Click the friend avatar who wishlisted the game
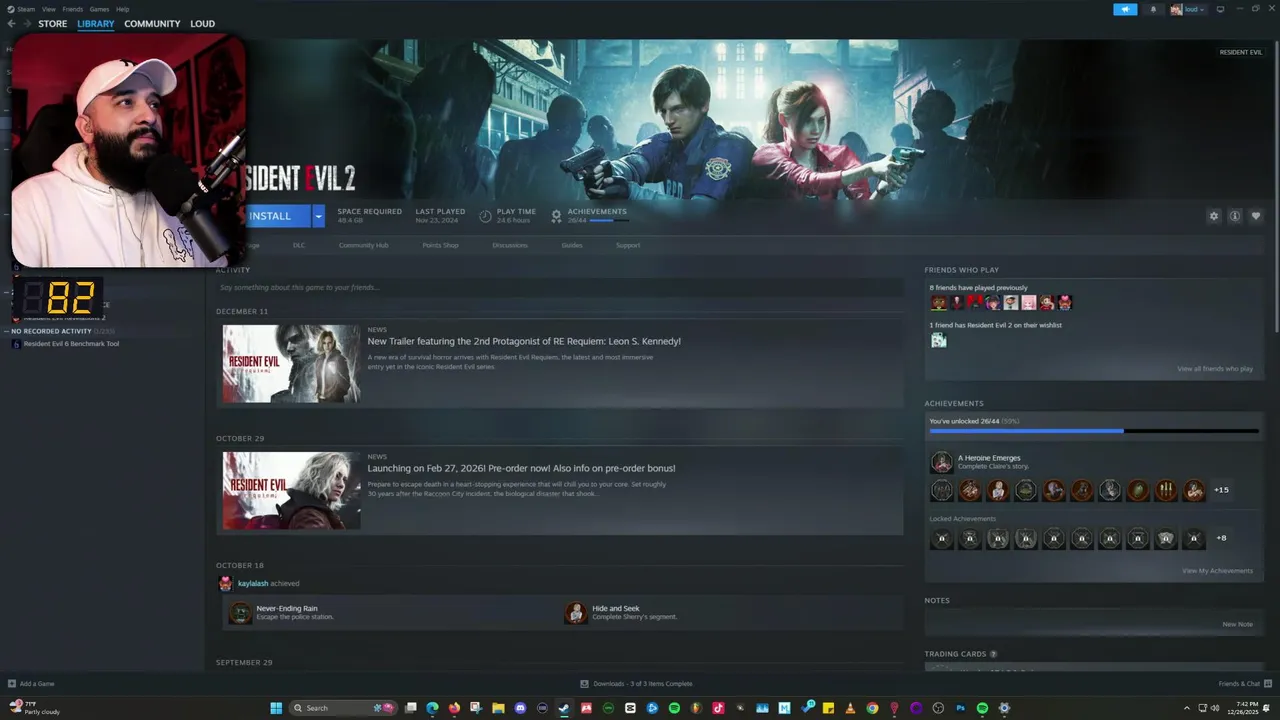 point(938,340)
